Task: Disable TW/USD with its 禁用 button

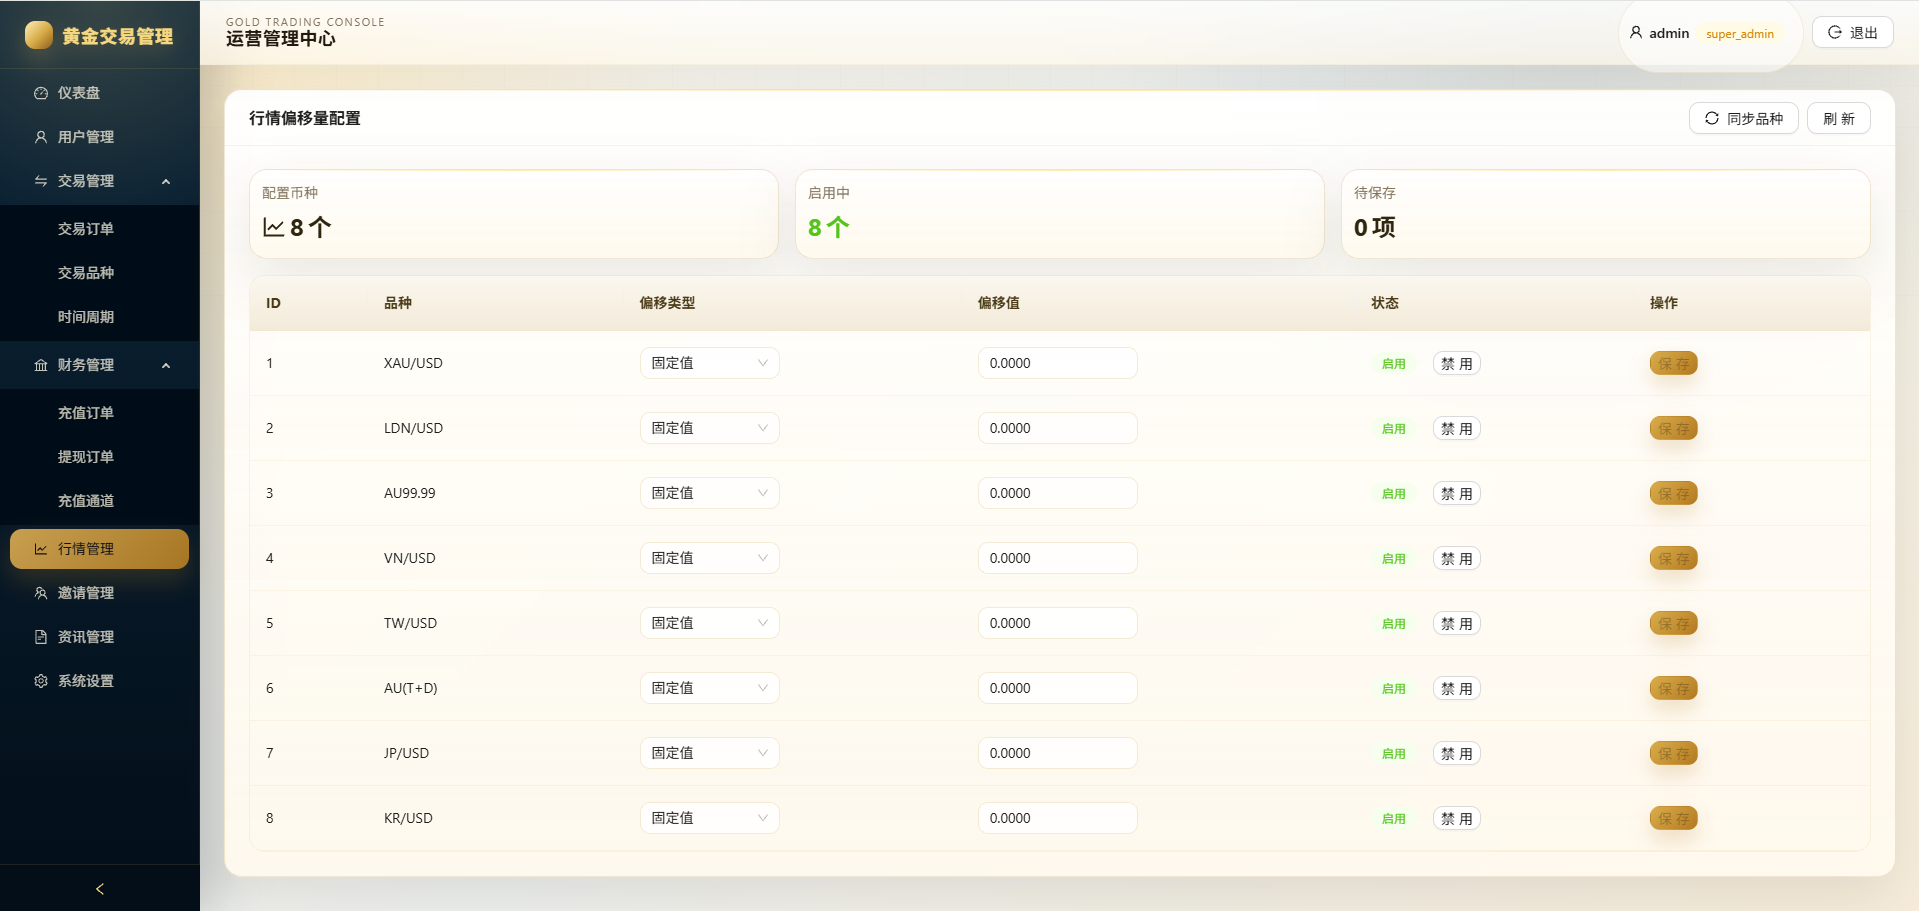Action: click(1457, 623)
